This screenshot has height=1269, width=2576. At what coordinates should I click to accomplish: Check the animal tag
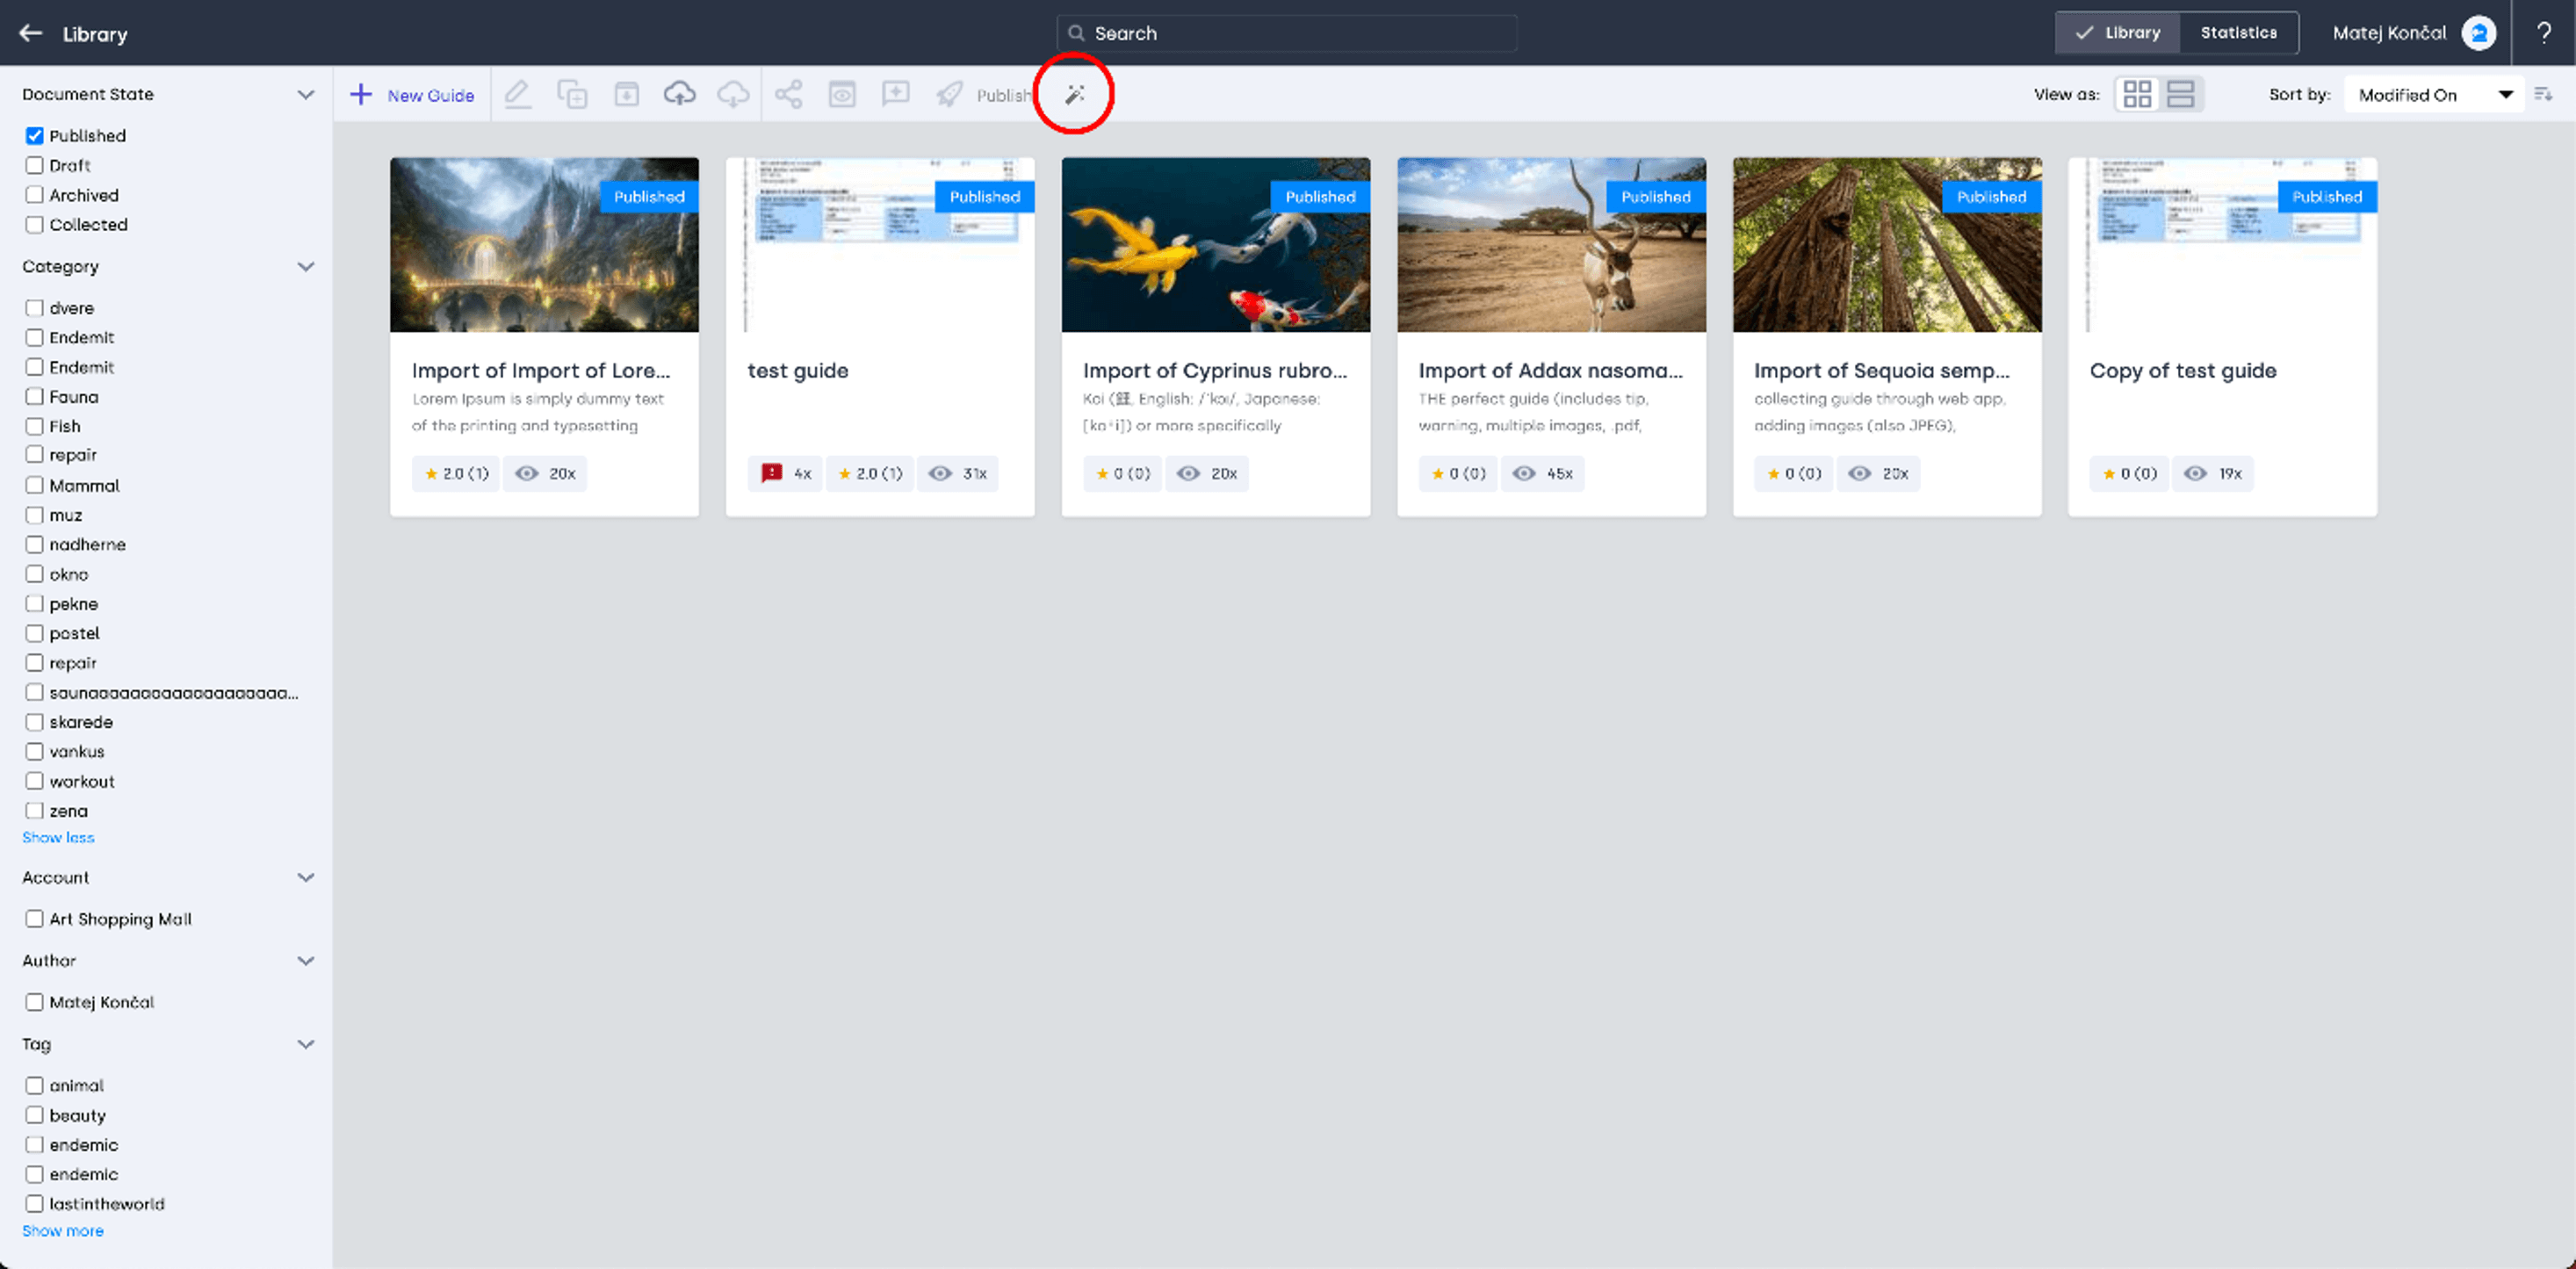[35, 1085]
